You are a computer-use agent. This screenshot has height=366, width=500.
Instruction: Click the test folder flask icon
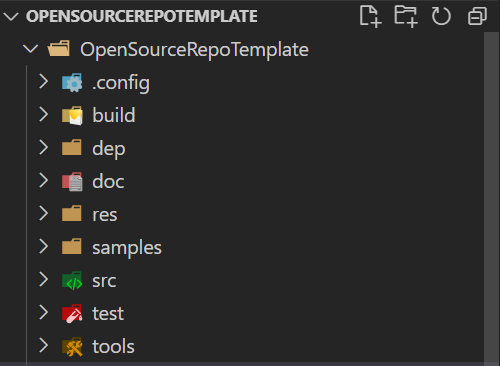click(72, 313)
